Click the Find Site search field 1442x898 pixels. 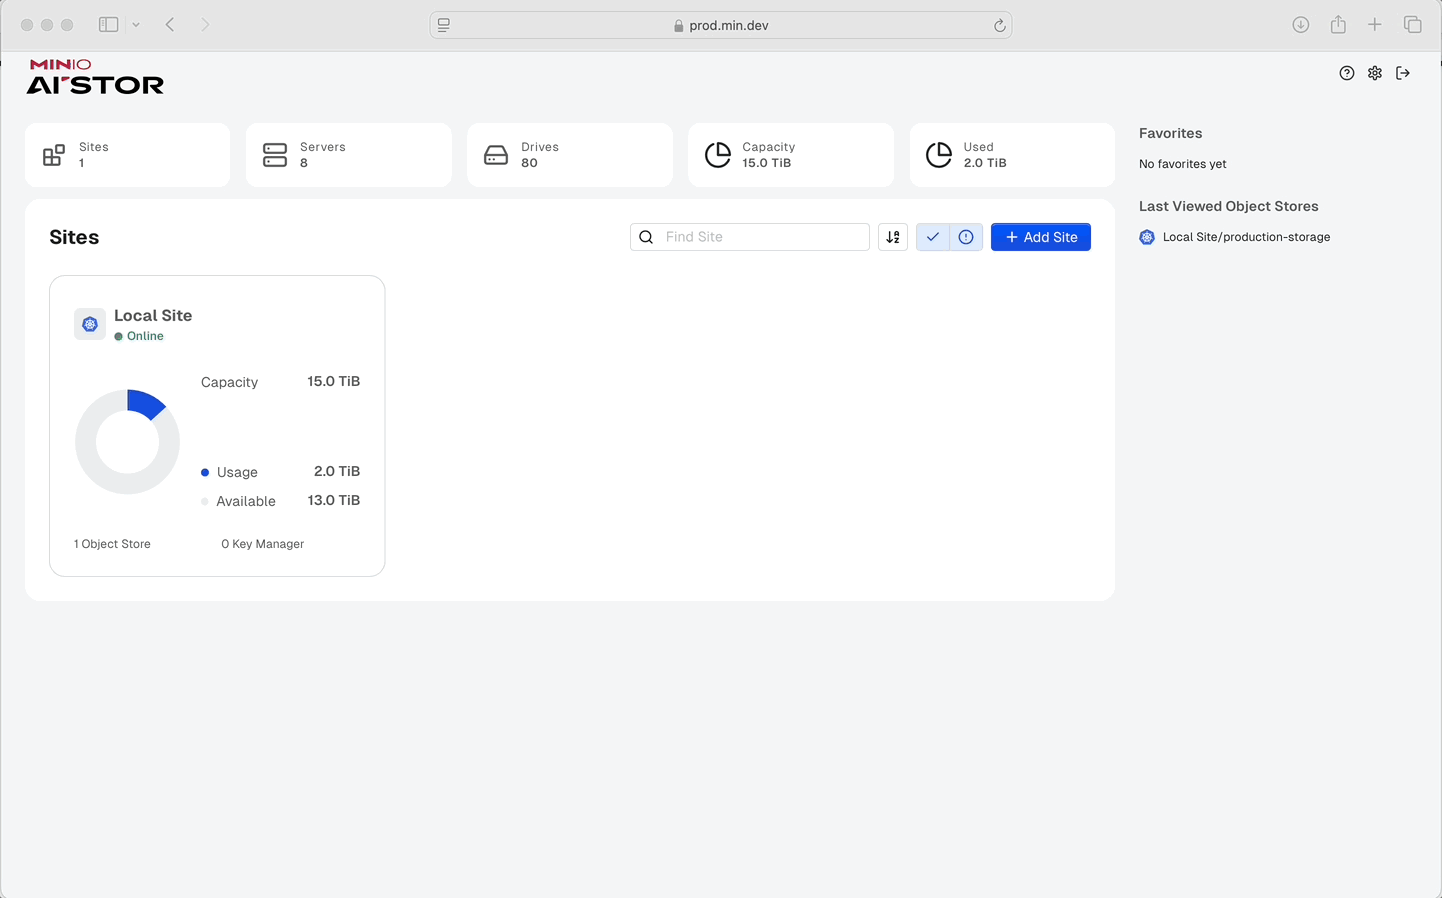(x=760, y=237)
